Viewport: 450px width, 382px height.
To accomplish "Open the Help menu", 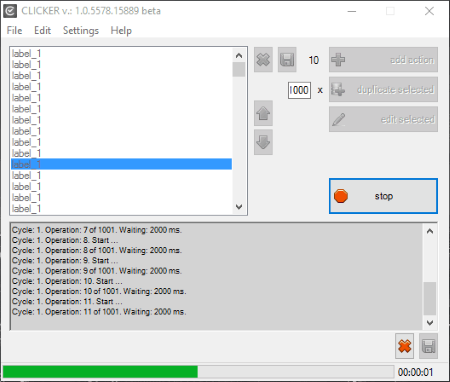I will coord(121,31).
